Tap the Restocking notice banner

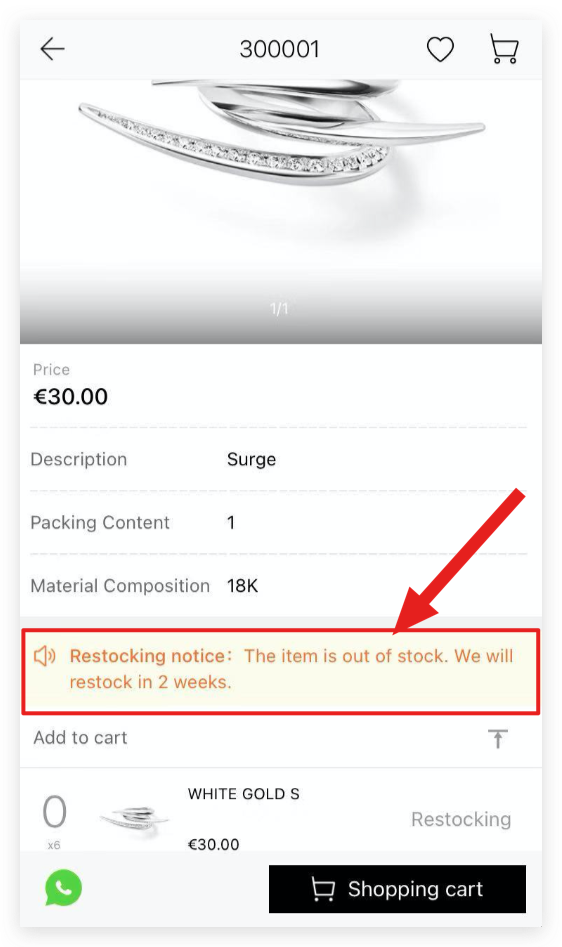(281, 672)
